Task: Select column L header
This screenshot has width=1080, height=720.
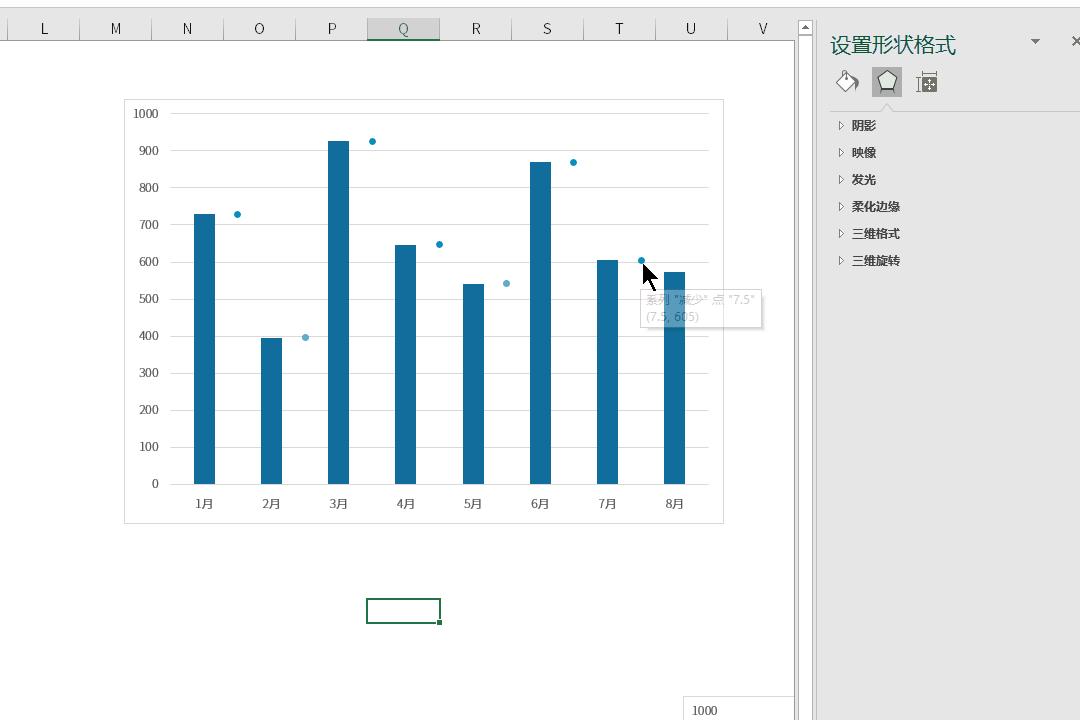Action: [44, 29]
